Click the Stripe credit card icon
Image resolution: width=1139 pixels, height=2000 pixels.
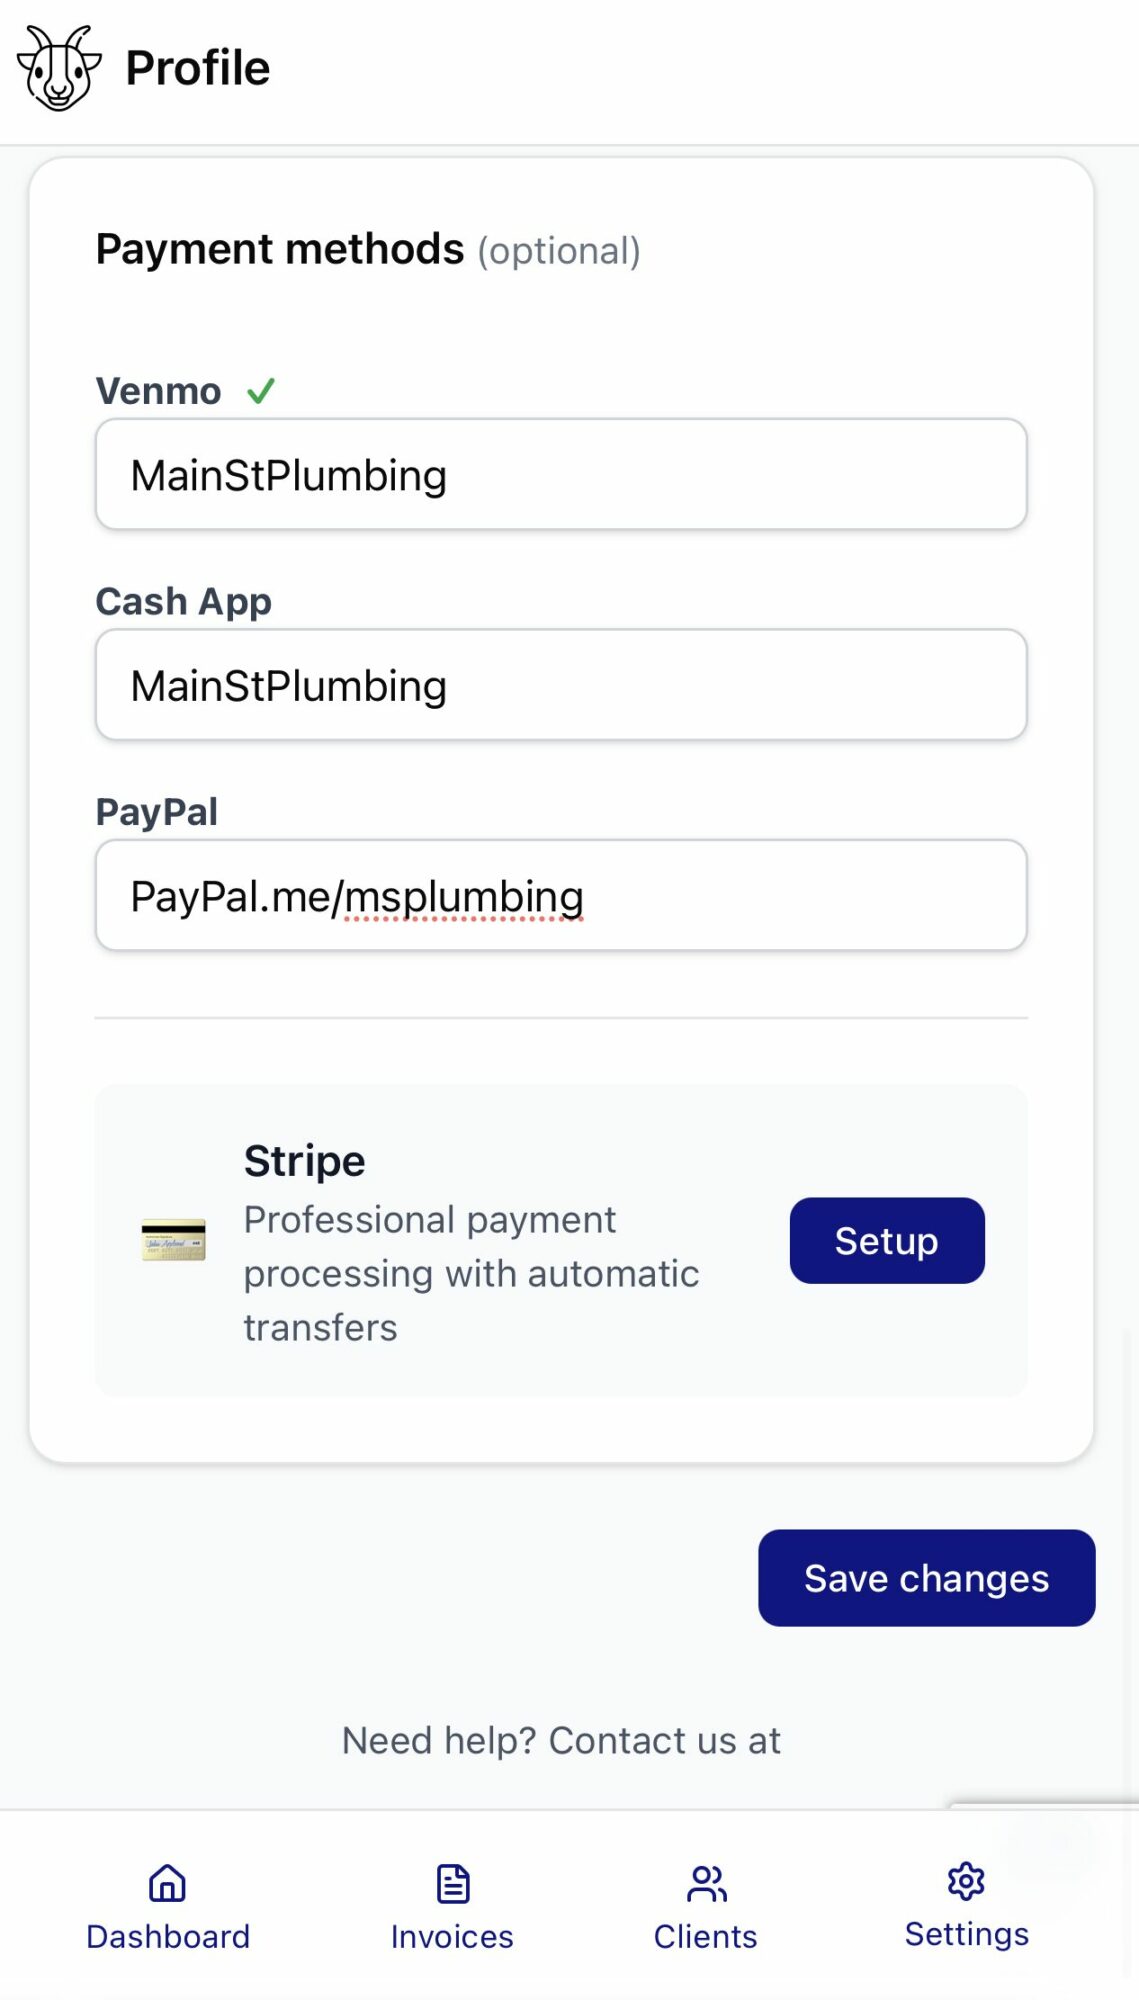pyautogui.click(x=174, y=1240)
